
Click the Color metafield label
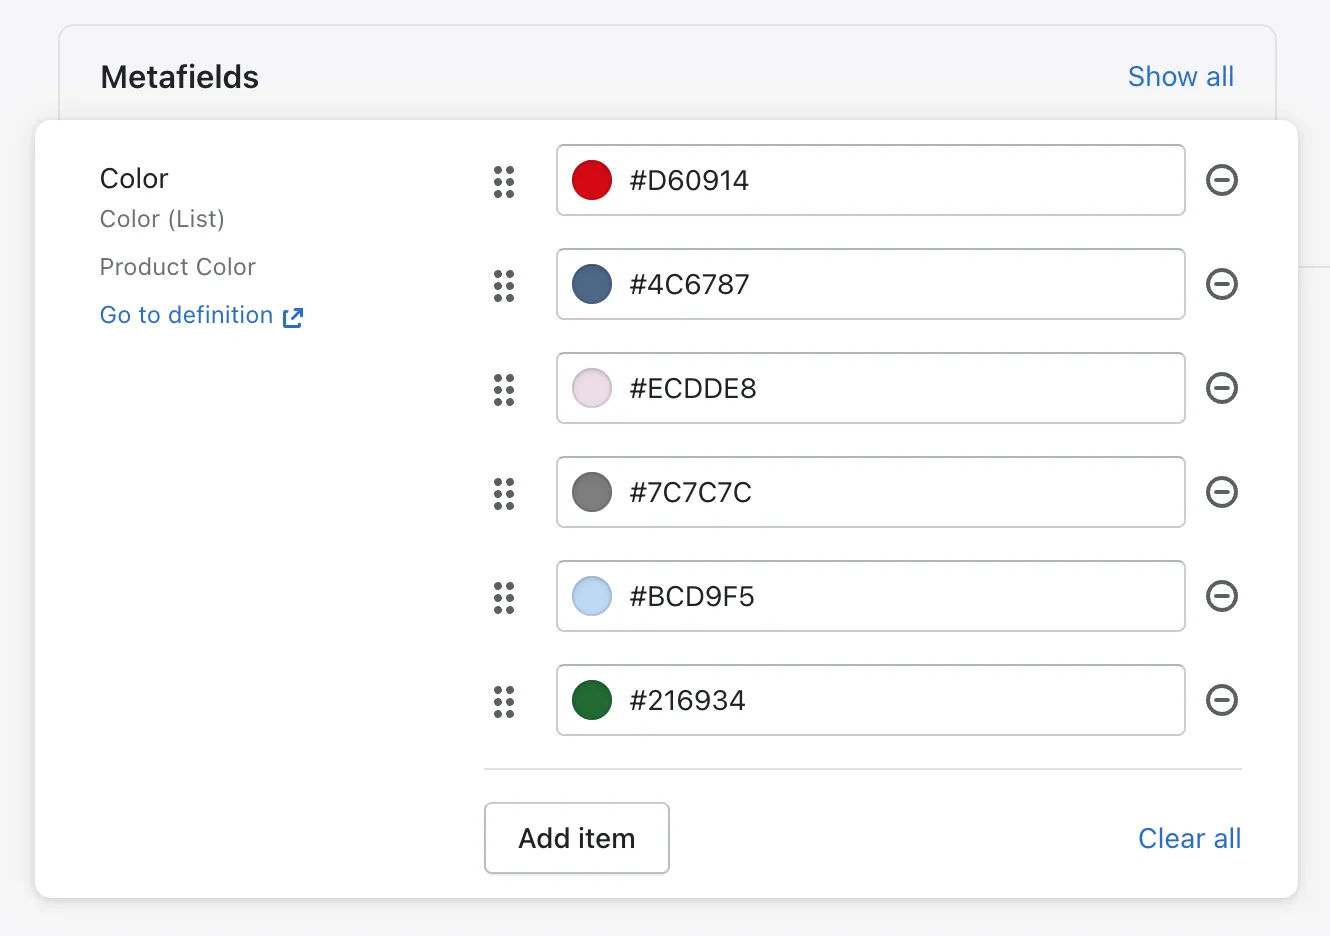tap(134, 178)
